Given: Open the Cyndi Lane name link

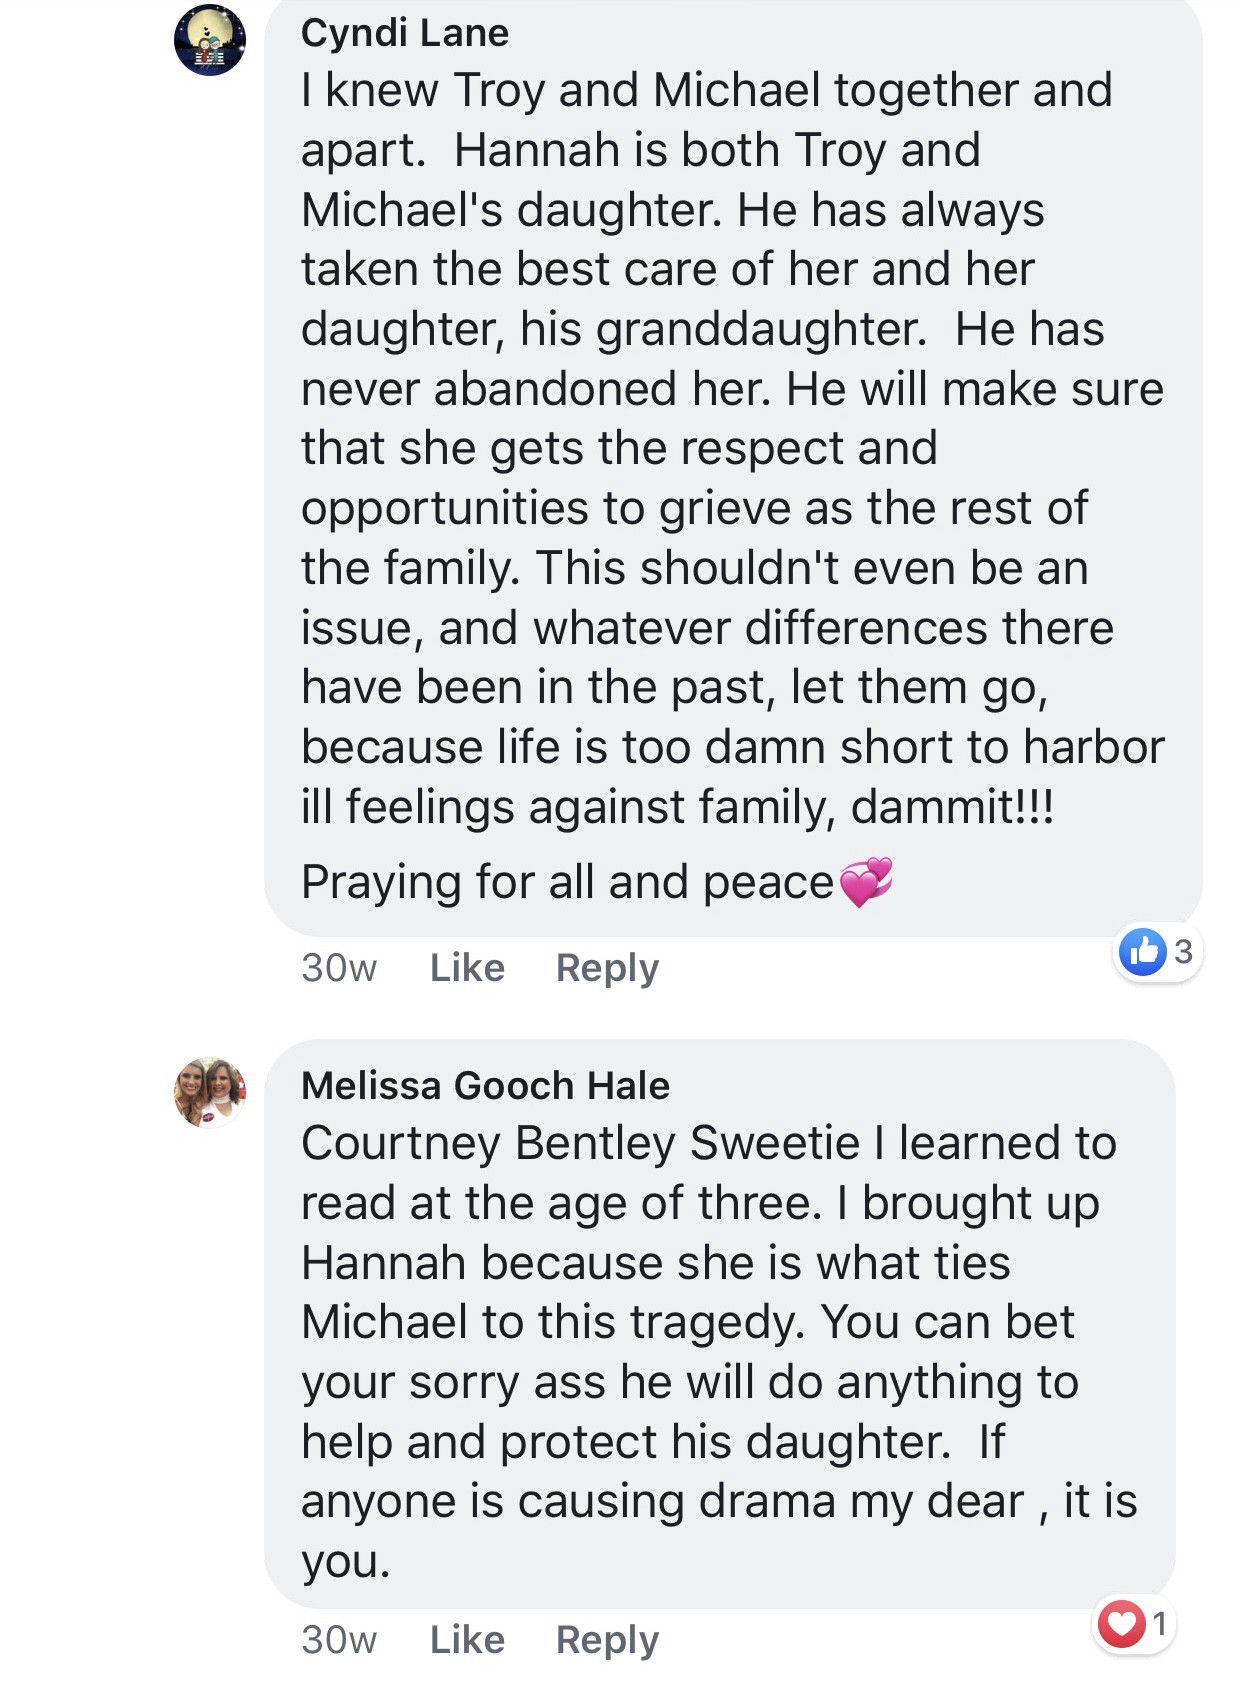Looking at the screenshot, I should click(405, 33).
